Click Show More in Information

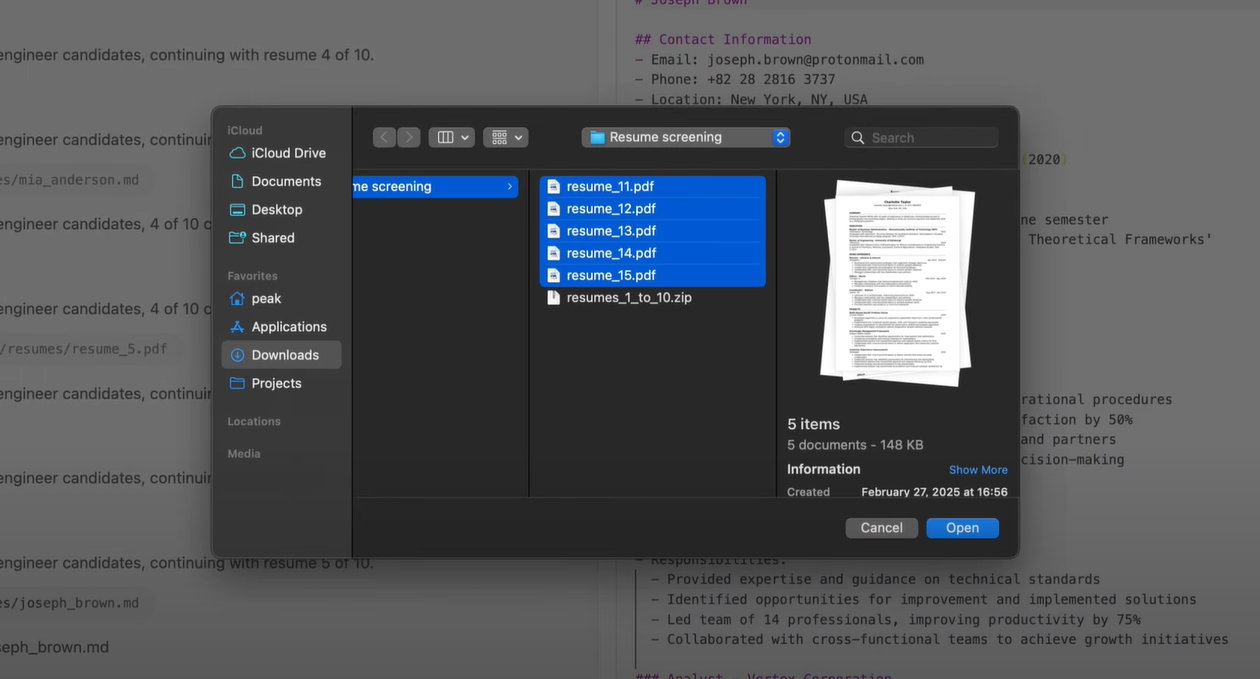pos(978,470)
